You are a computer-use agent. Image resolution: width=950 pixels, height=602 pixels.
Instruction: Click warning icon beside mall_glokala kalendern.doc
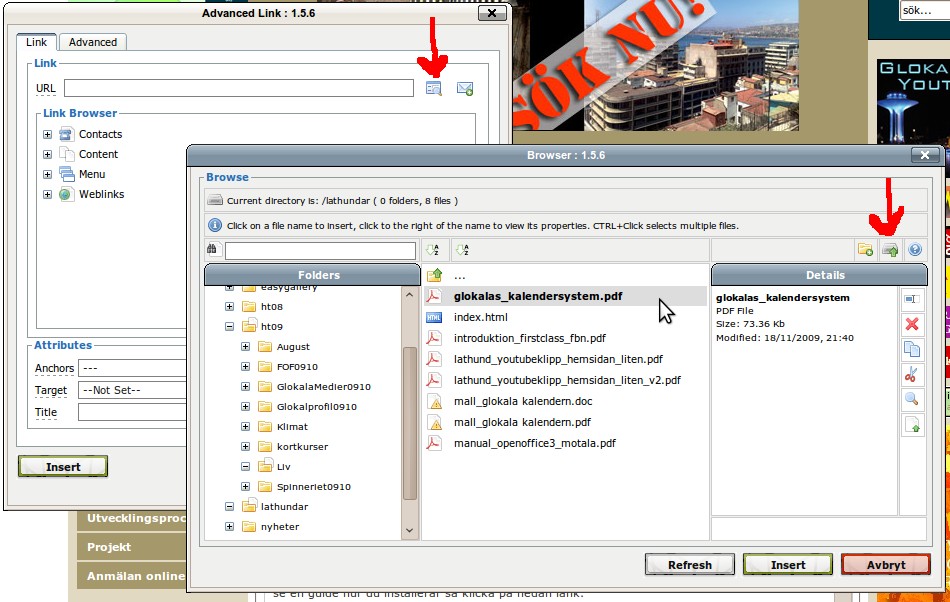pos(434,401)
